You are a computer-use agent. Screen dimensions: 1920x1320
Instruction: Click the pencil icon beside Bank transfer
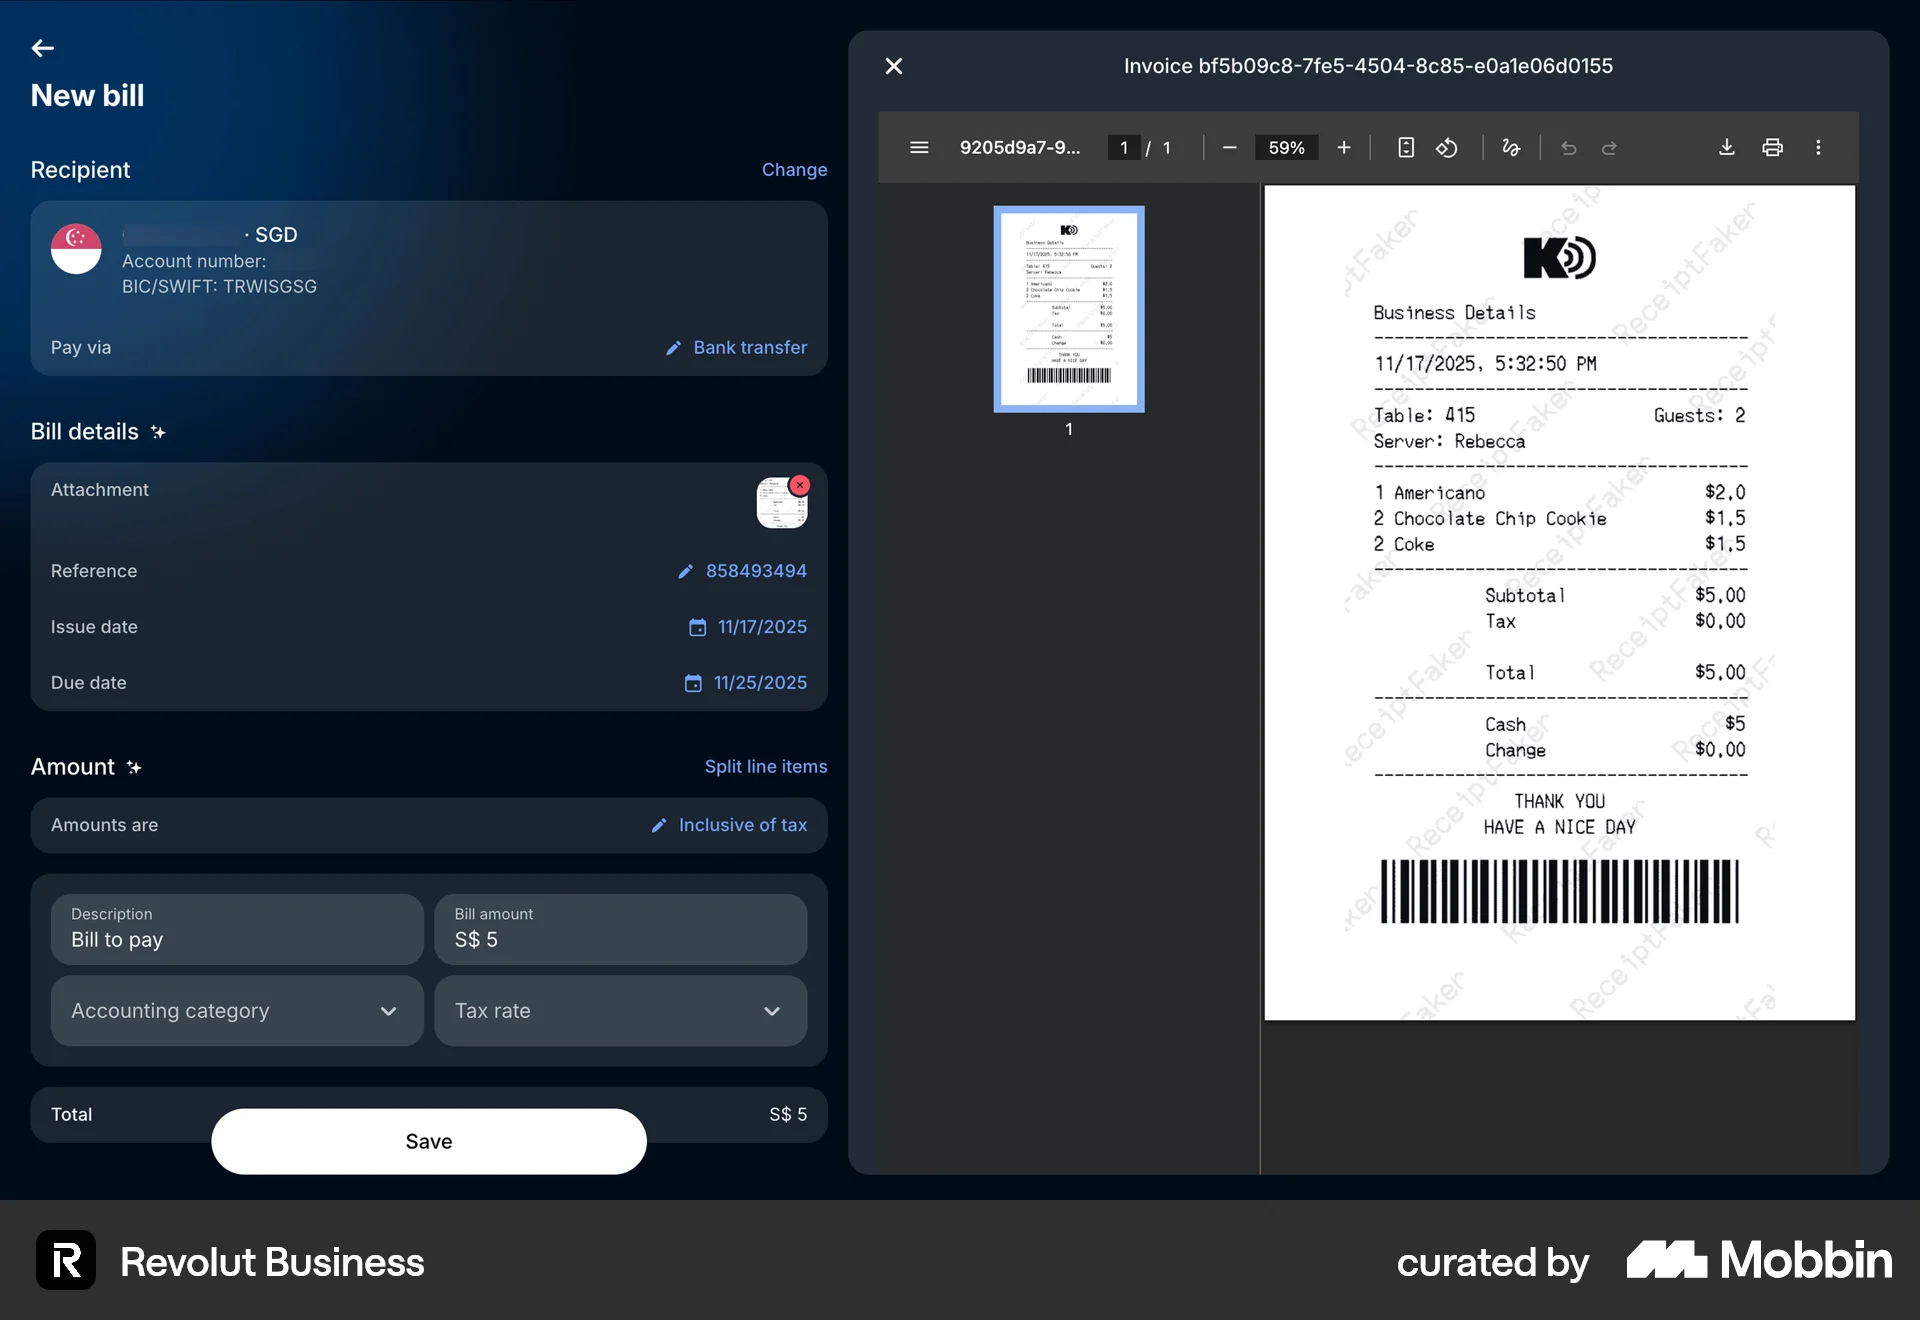[674, 348]
